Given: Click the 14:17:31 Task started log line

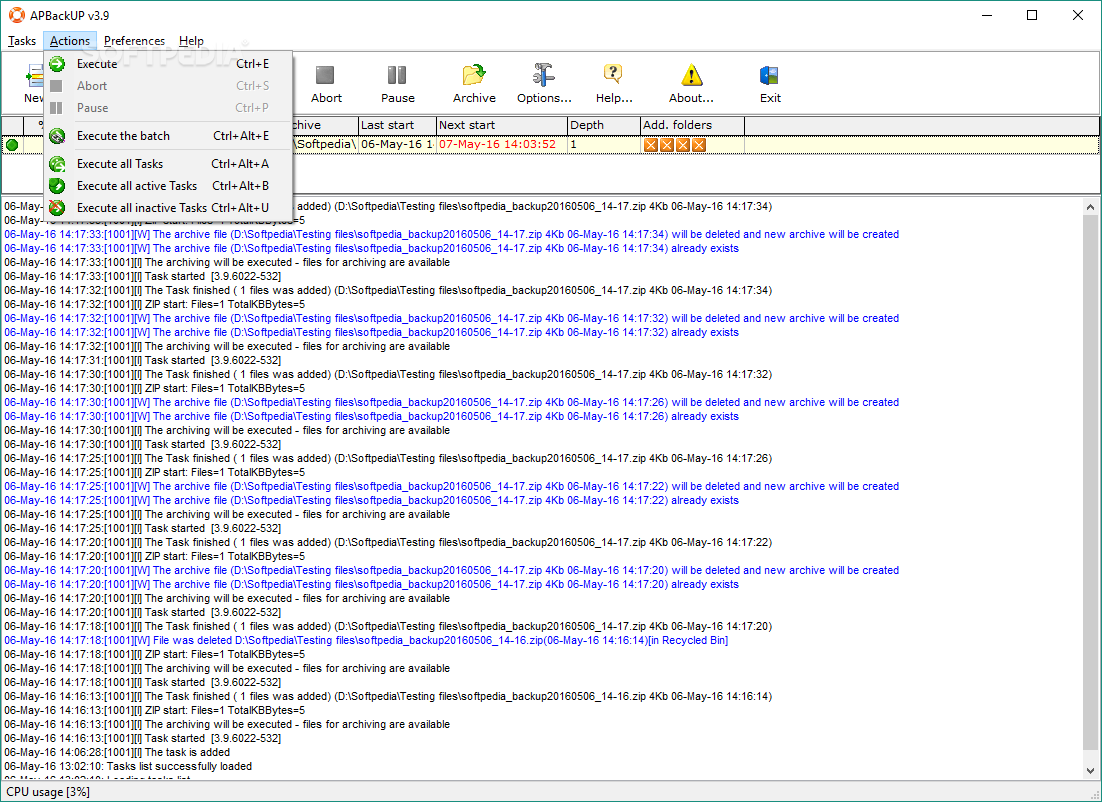Looking at the screenshot, I should (x=143, y=360).
